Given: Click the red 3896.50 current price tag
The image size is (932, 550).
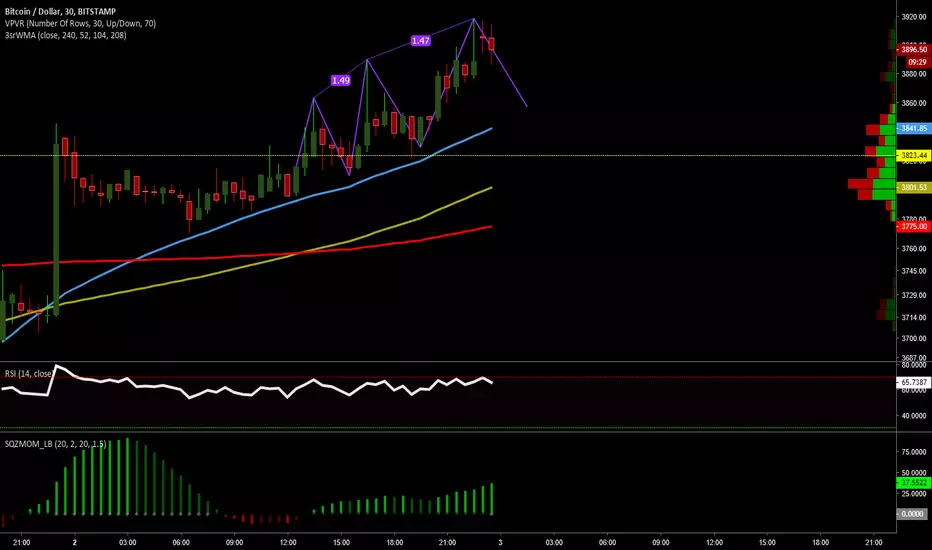Looking at the screenshot, I should click(x=914, y=49).
